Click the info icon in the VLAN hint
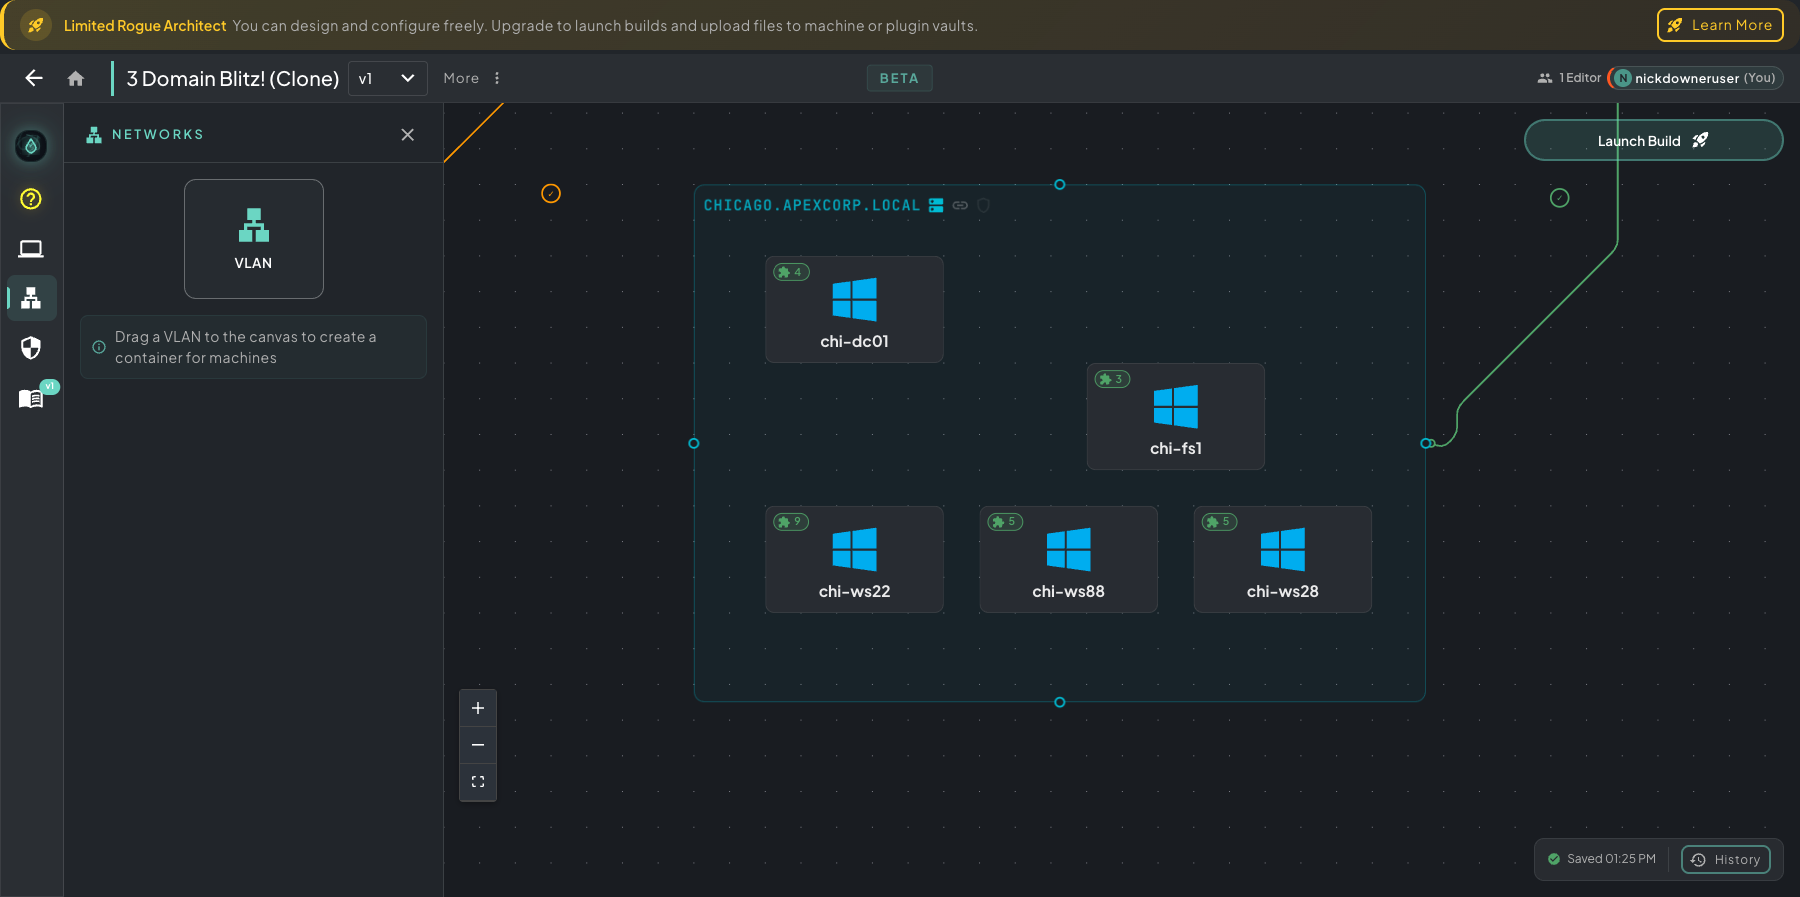The image size is (1800, 897). pyautogui.click(x=99, y=347)
